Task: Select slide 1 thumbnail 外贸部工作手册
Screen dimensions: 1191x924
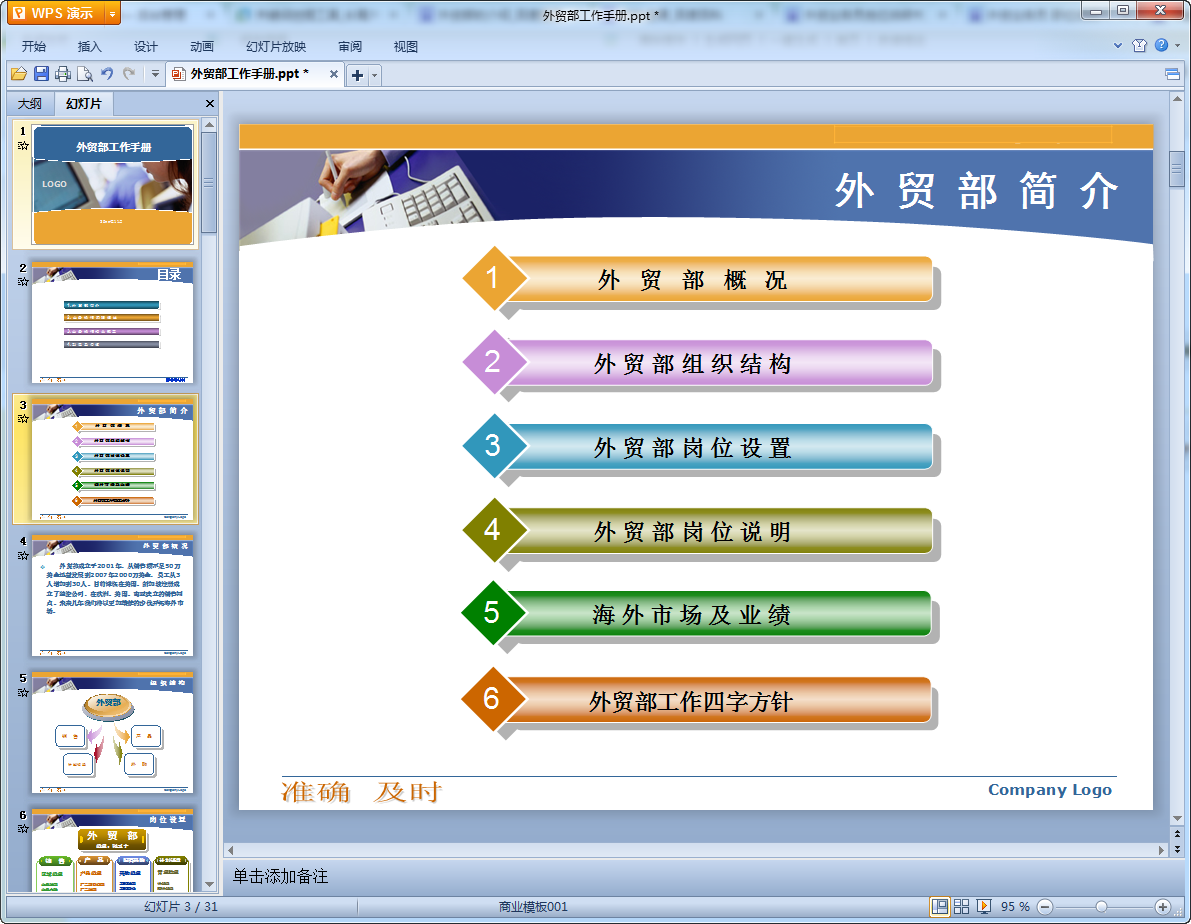Action: [x=112, y=185]
